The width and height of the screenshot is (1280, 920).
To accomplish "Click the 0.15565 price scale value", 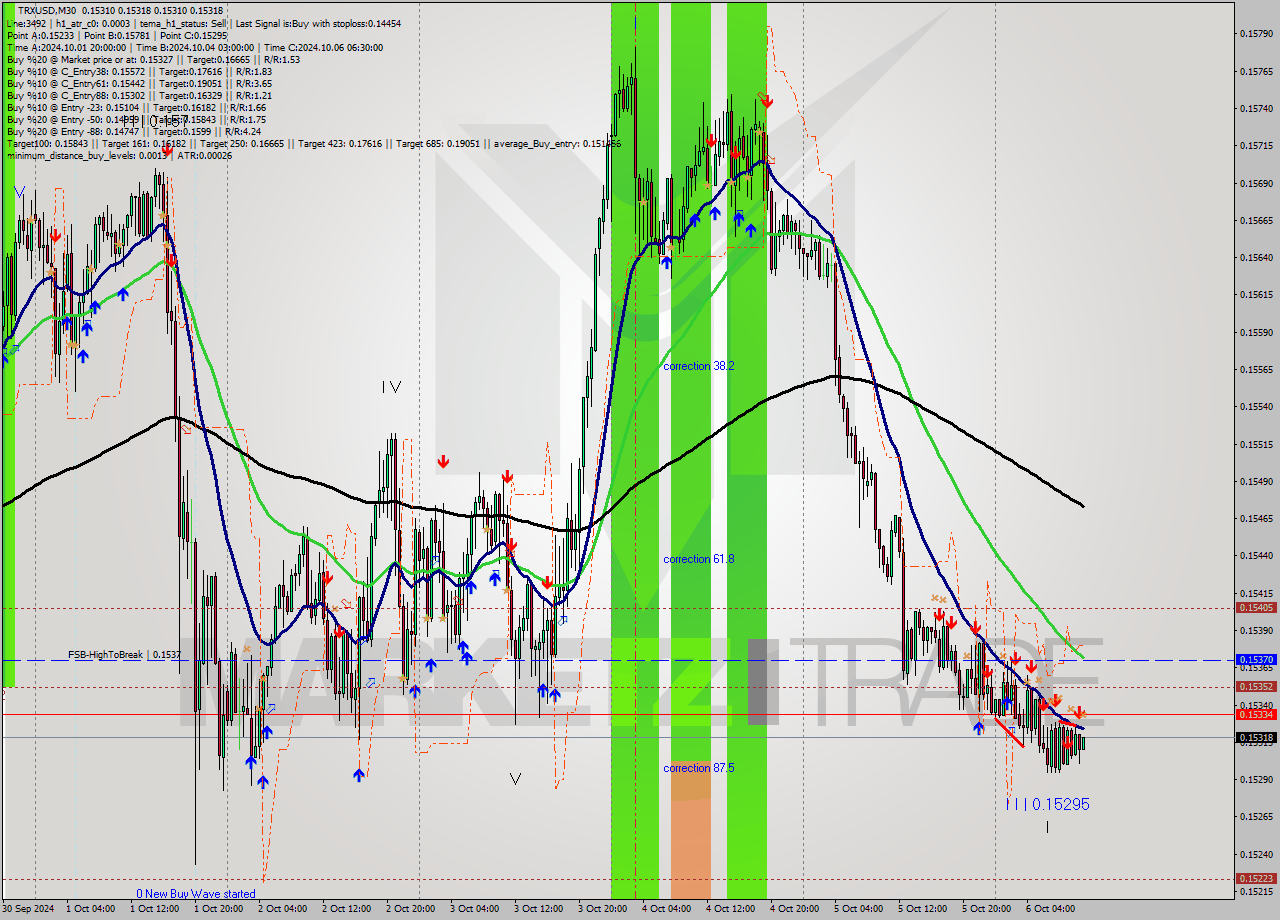I will pyautogui.click(x=1256, y=369).
